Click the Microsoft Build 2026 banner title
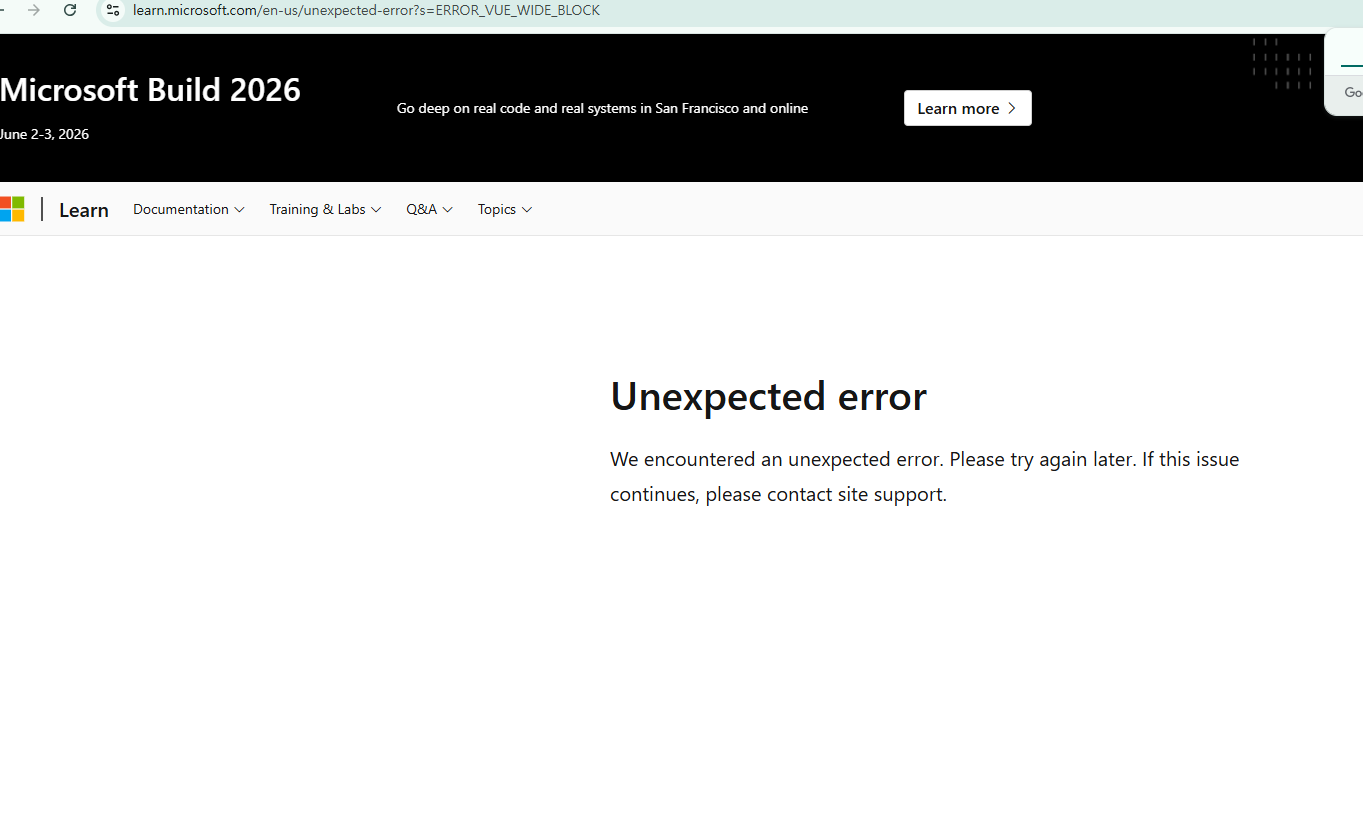This screenshot has width=1363, height=833. (150, 90)
